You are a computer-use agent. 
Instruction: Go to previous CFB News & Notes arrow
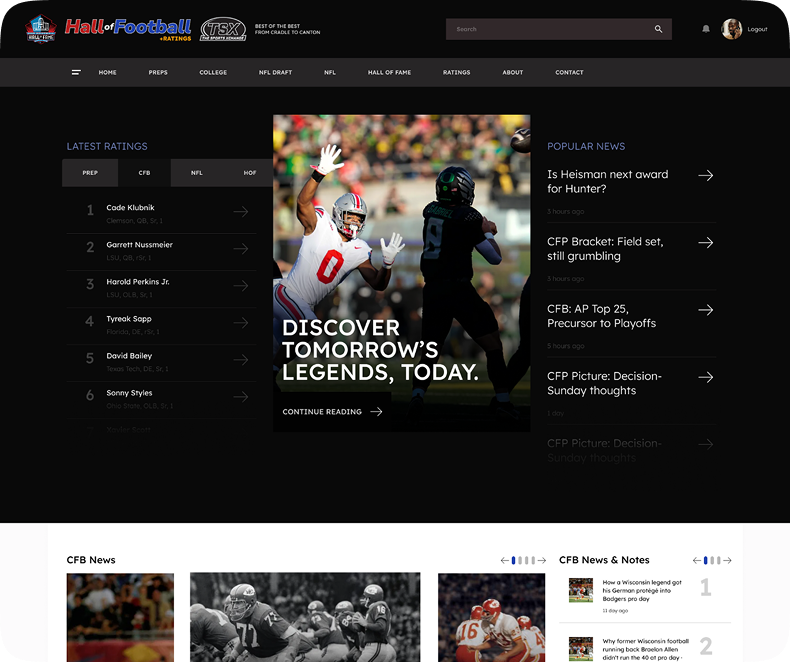coord(697,560)
